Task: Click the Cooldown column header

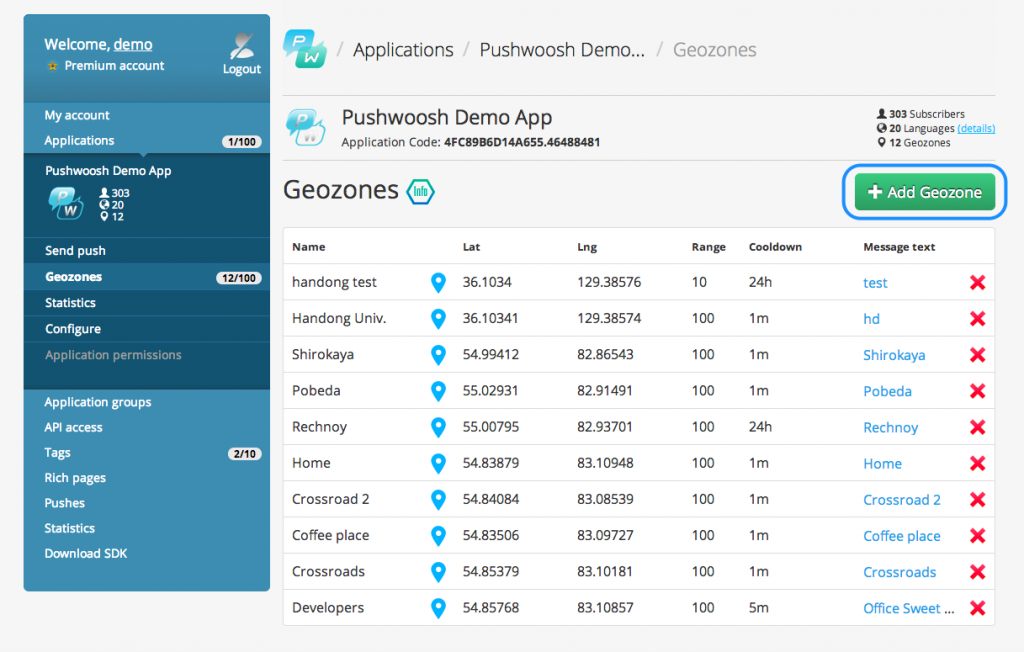Action: pyautogui.click(x=775, y=247)
